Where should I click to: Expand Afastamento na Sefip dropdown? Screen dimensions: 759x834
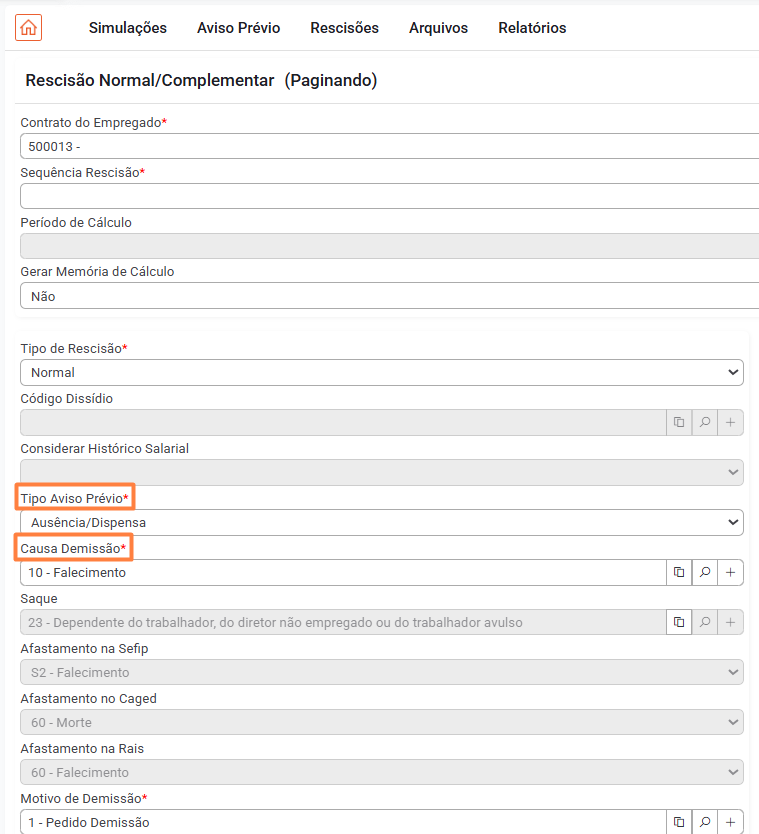(381, 672)
